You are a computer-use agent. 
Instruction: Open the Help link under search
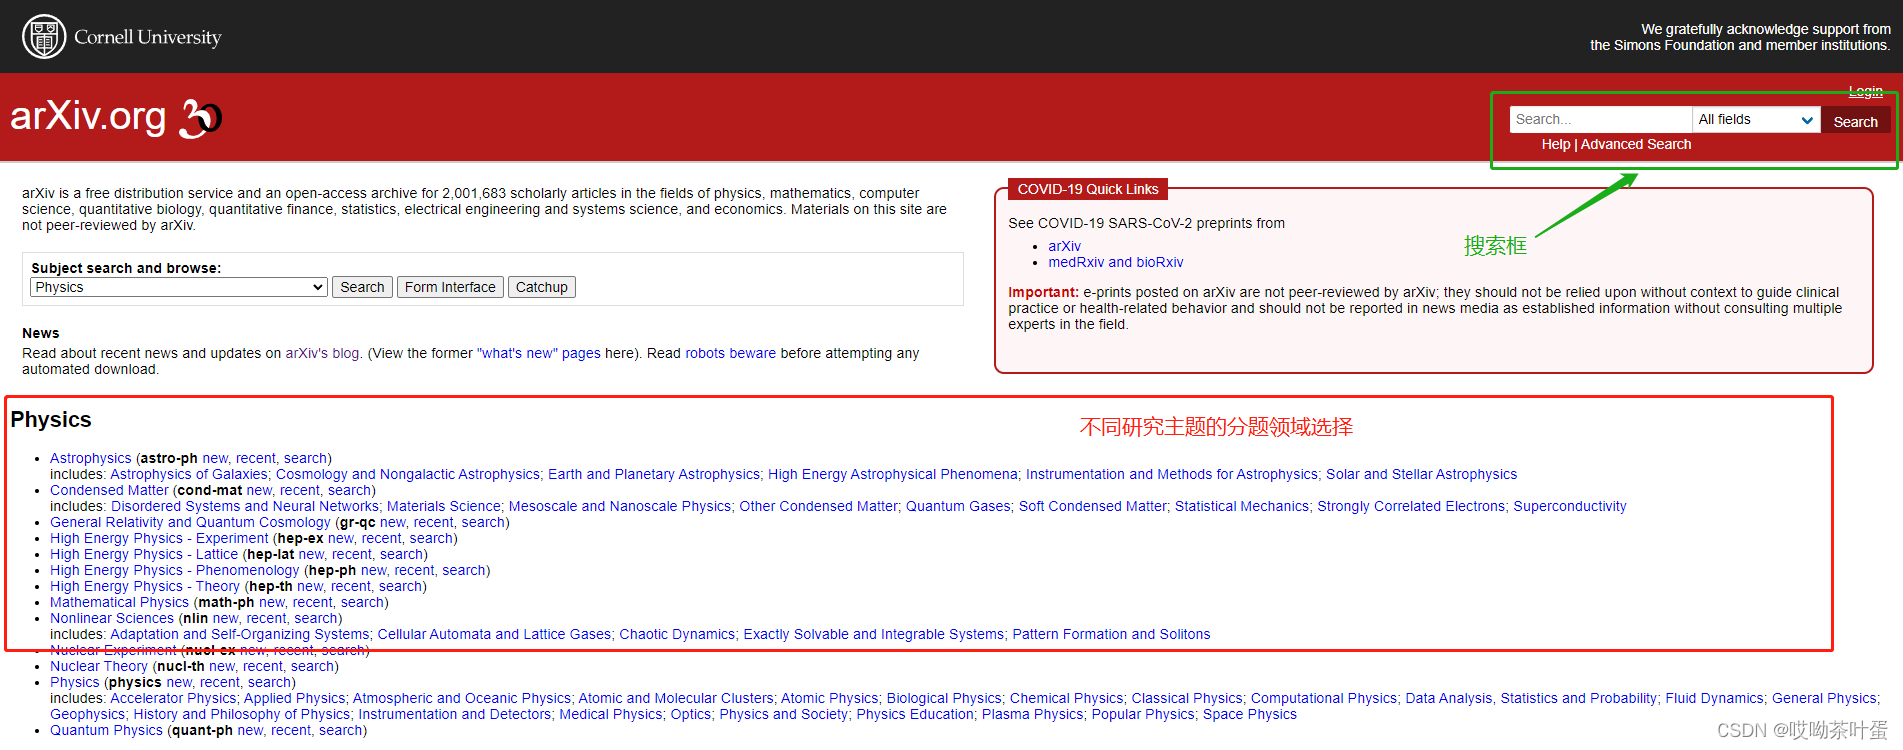[1556, 144]
